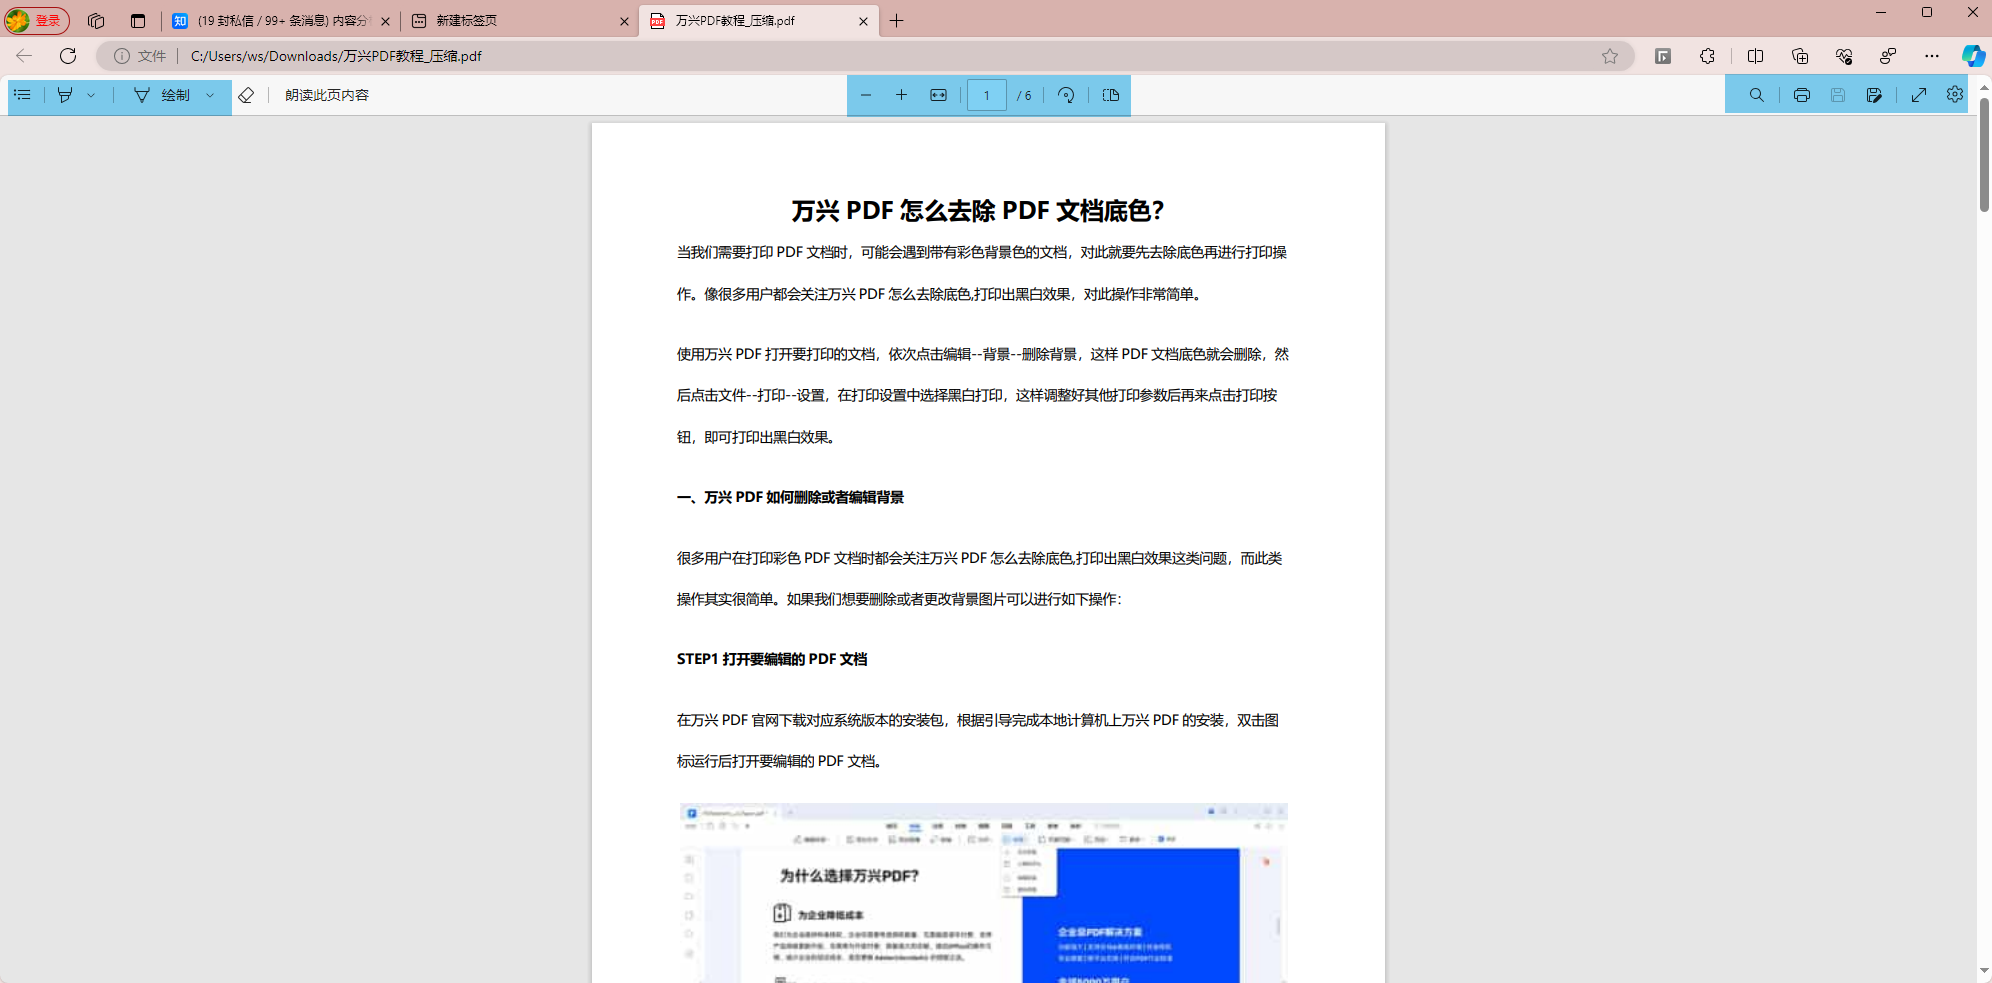Toggle split screen view
The image size is (1992, 983).
1755,56
